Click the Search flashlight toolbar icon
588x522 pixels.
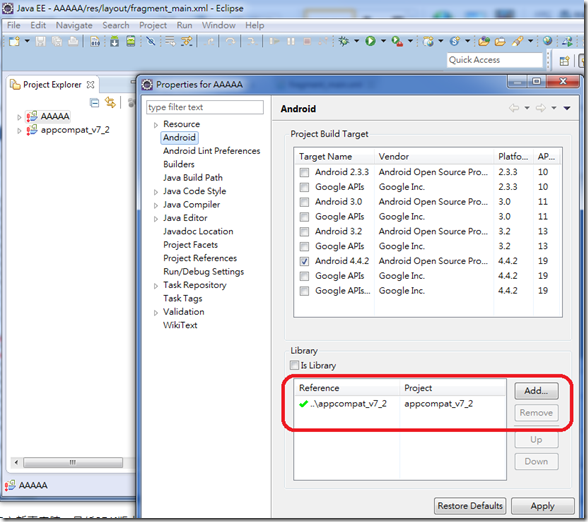coord(518,41)
